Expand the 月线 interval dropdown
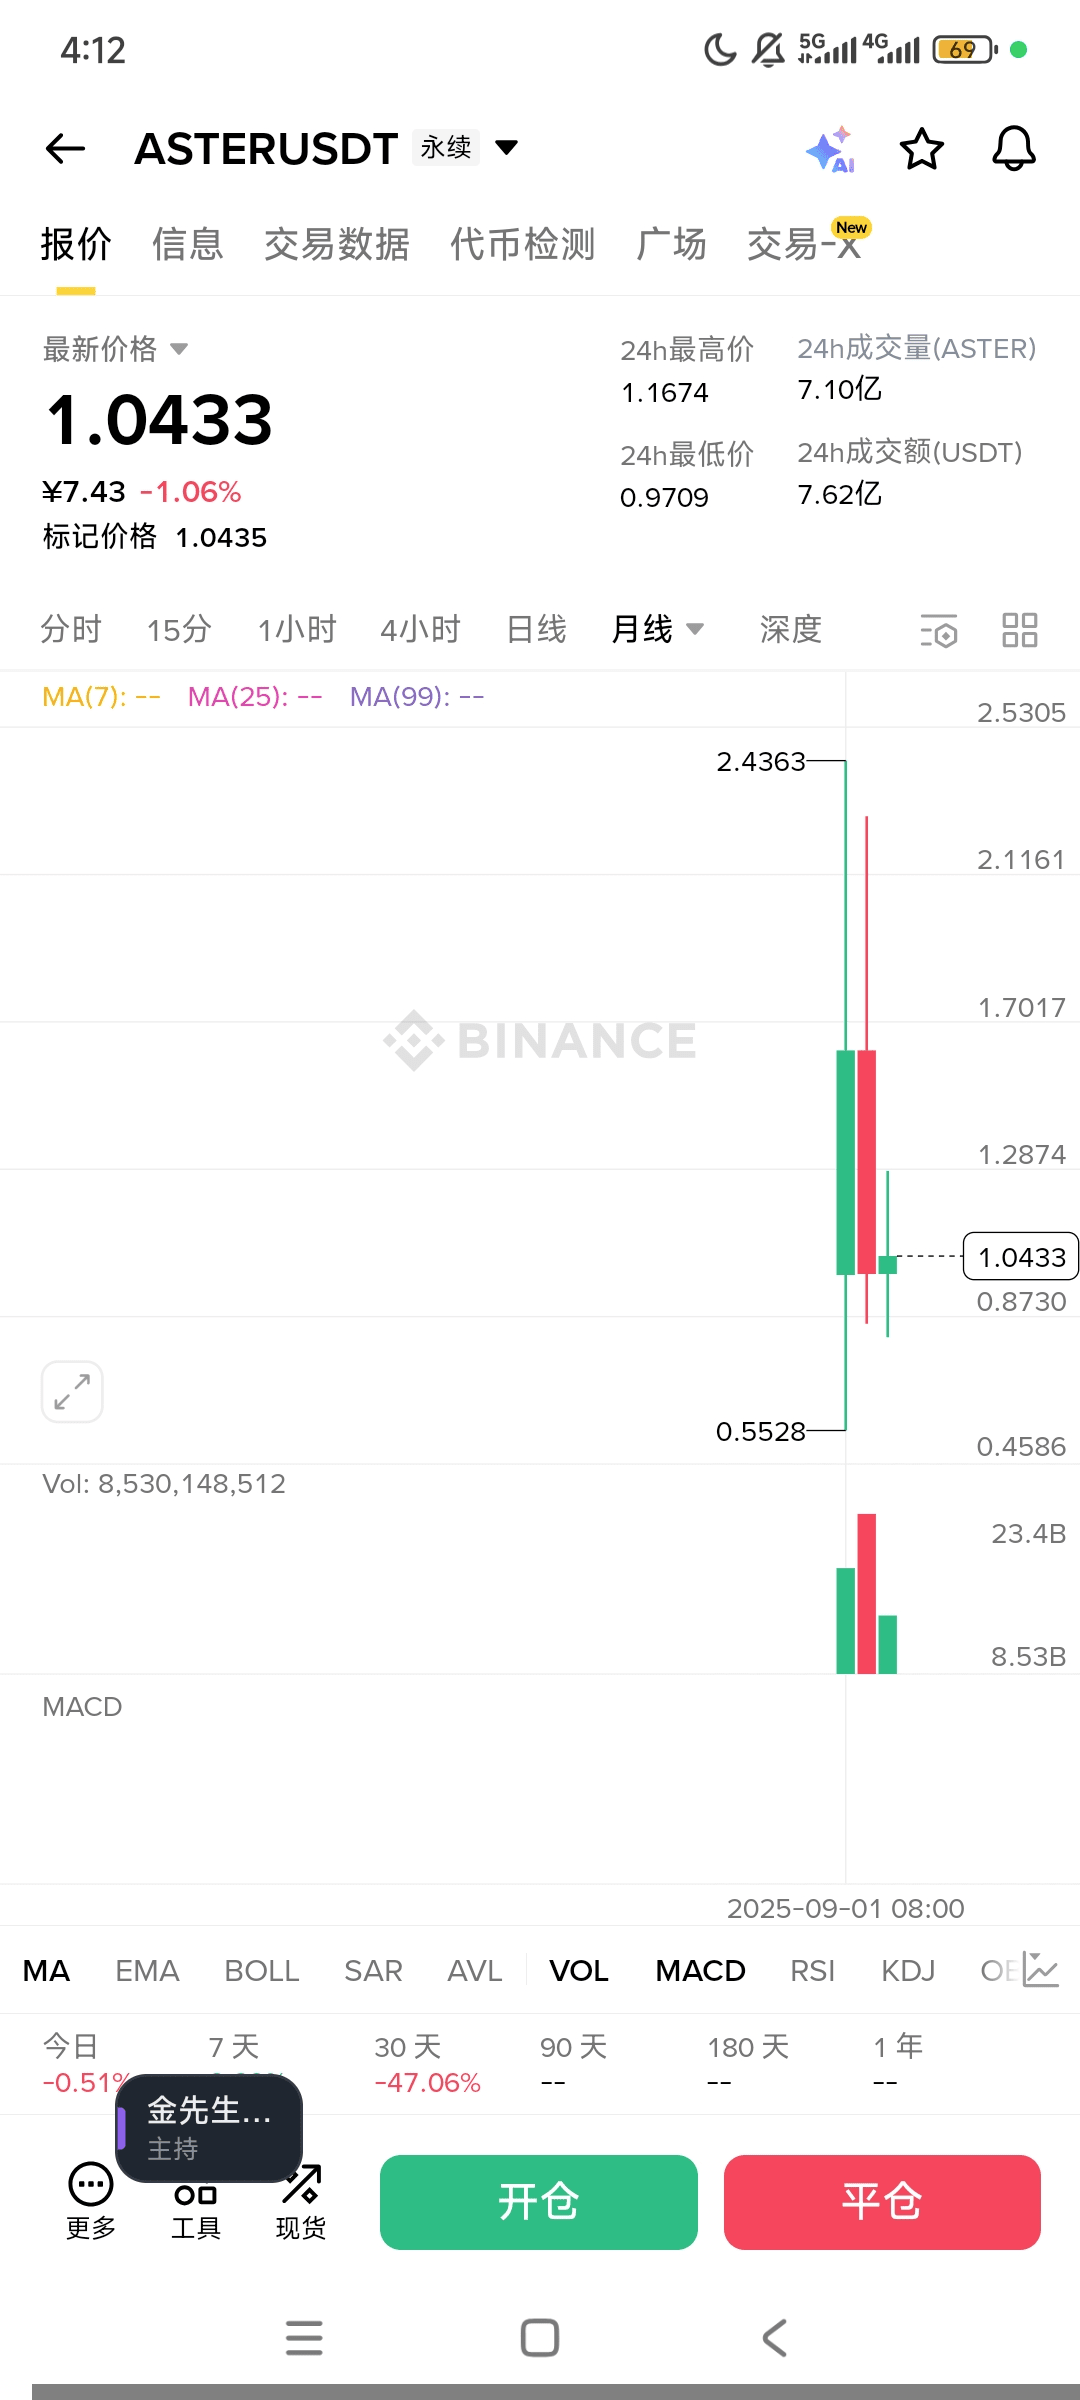 (x=695, y=629)
